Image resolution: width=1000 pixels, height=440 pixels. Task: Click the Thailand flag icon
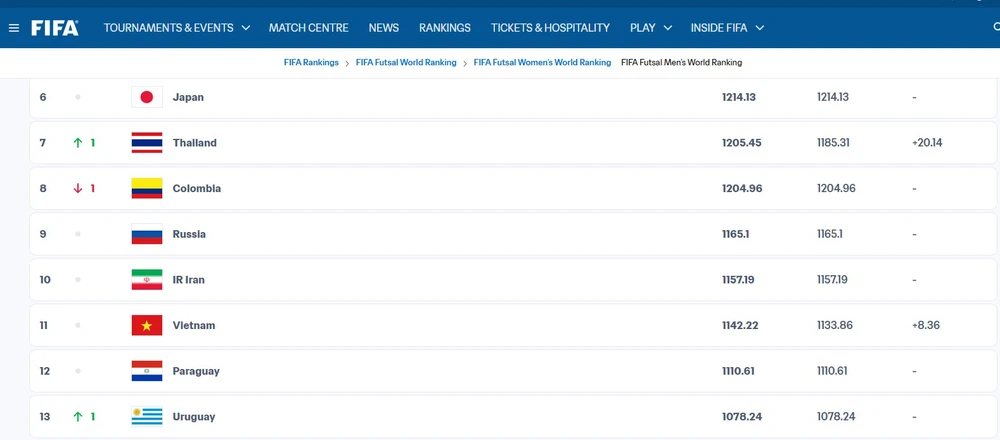pos(147,143)
